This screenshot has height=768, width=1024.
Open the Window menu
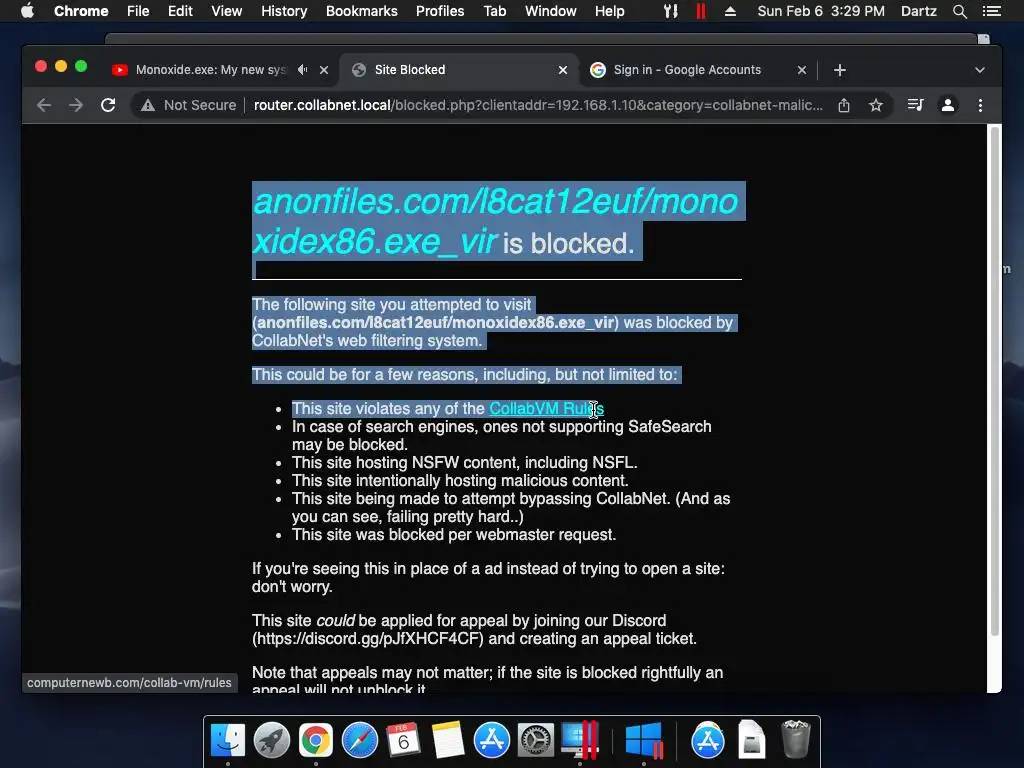[x=551, y=11]
